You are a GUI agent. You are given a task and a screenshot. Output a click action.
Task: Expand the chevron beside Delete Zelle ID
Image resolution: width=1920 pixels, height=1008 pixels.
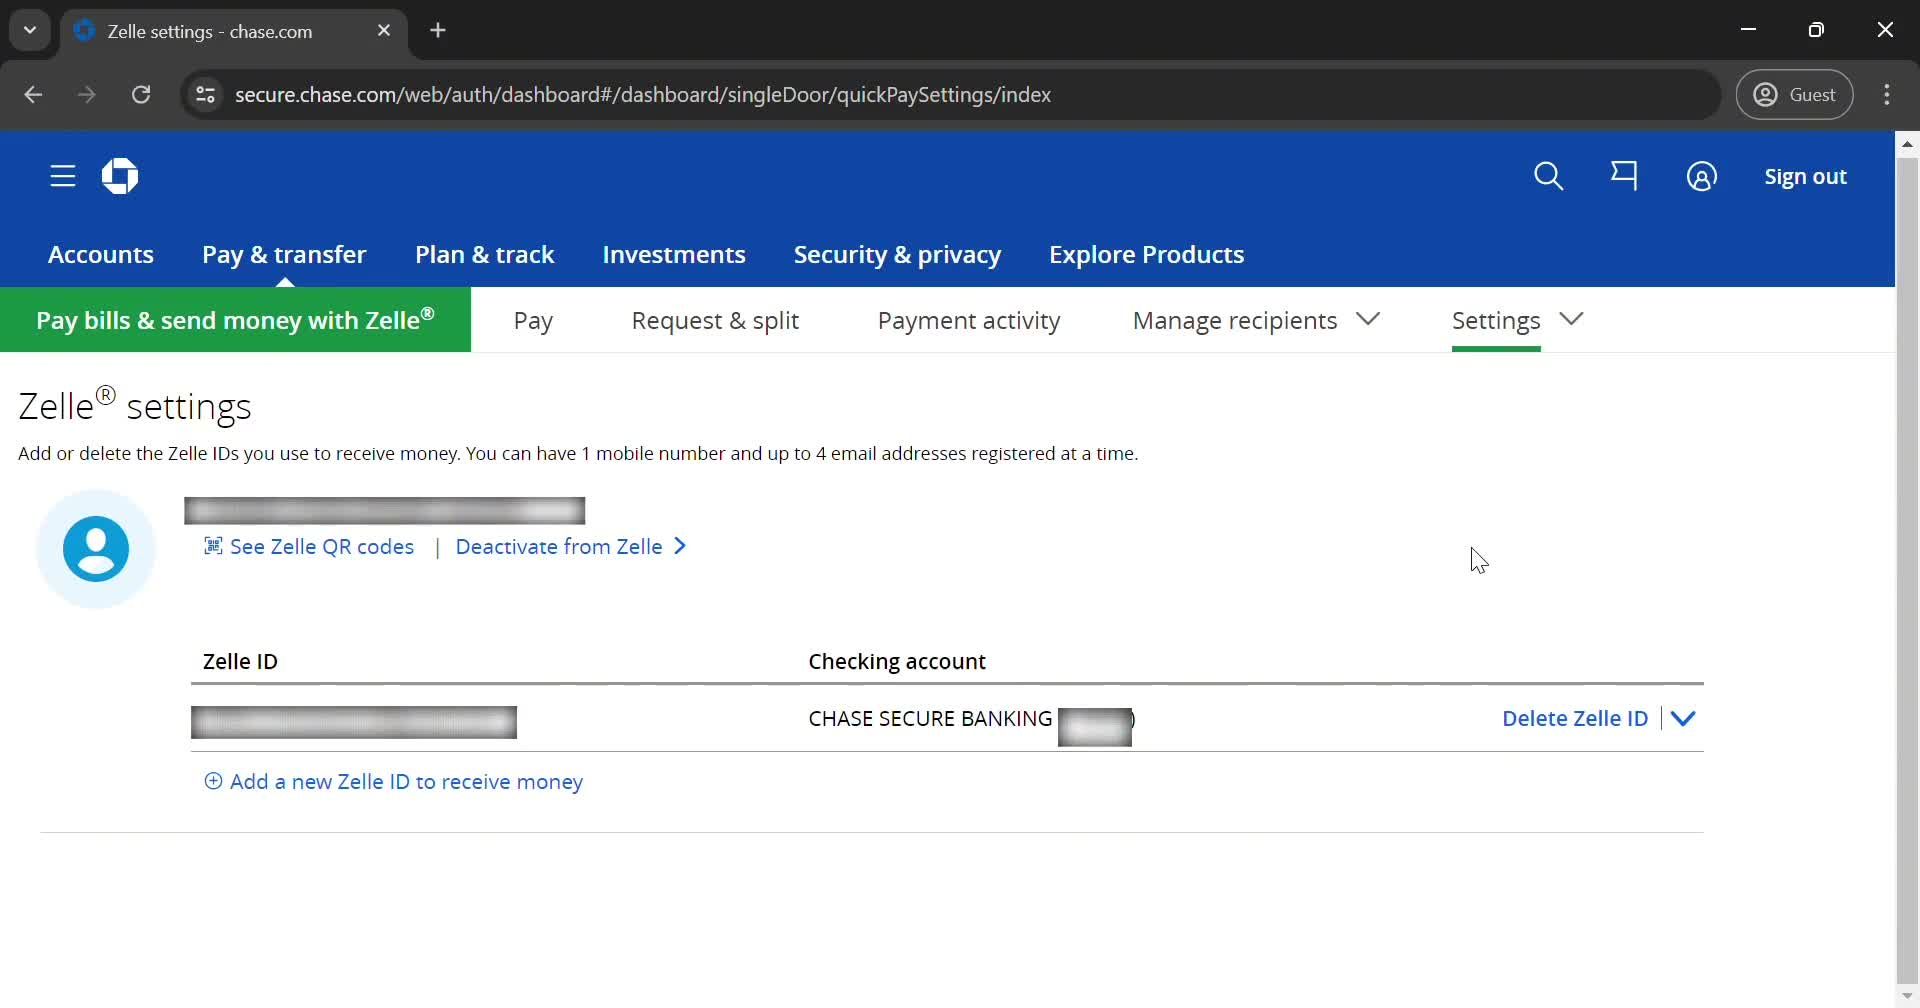pos(1683,718)
